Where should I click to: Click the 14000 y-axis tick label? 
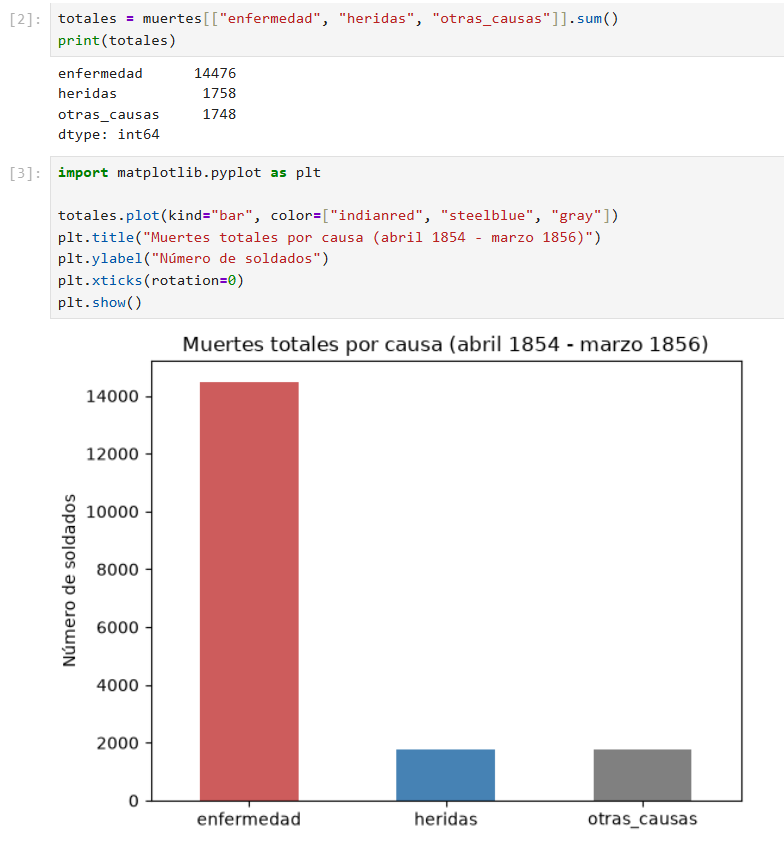pyautogui.click(x=112, y=397)
